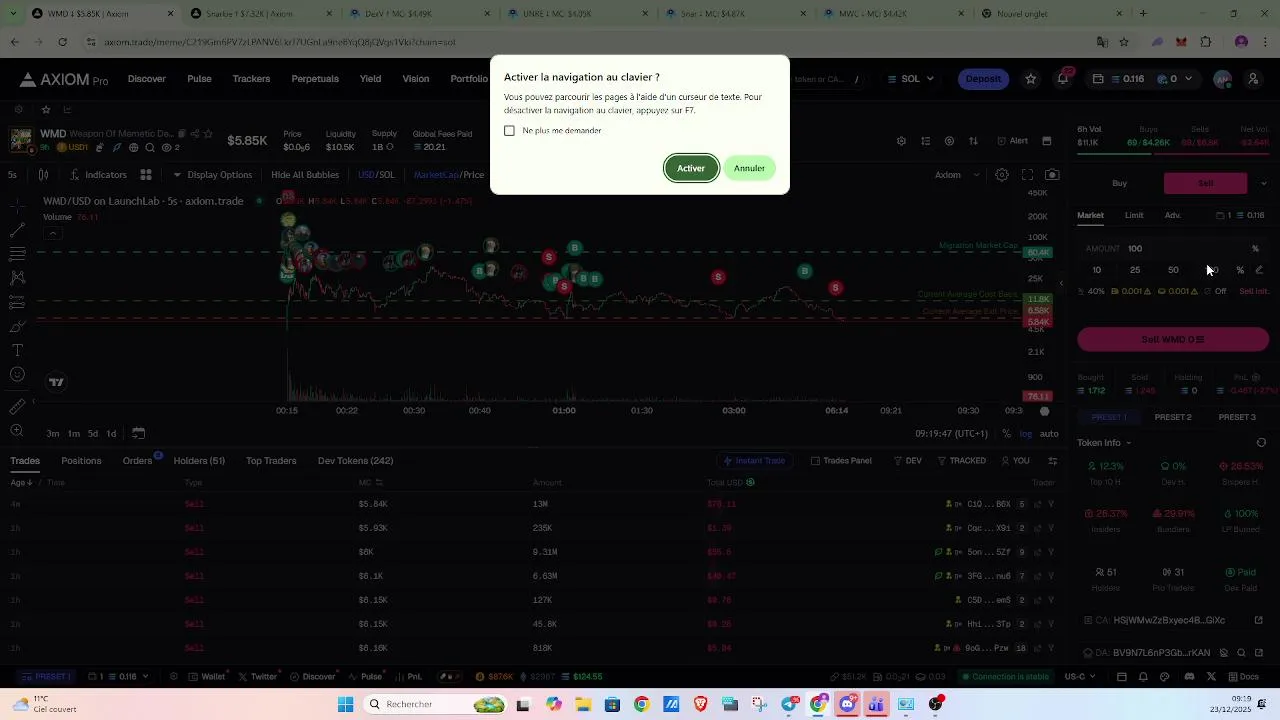Image resolution: width=1280 pixels, height=720 pixels.
Task: Open the Pulse menu item
Action: pos(199,79)
